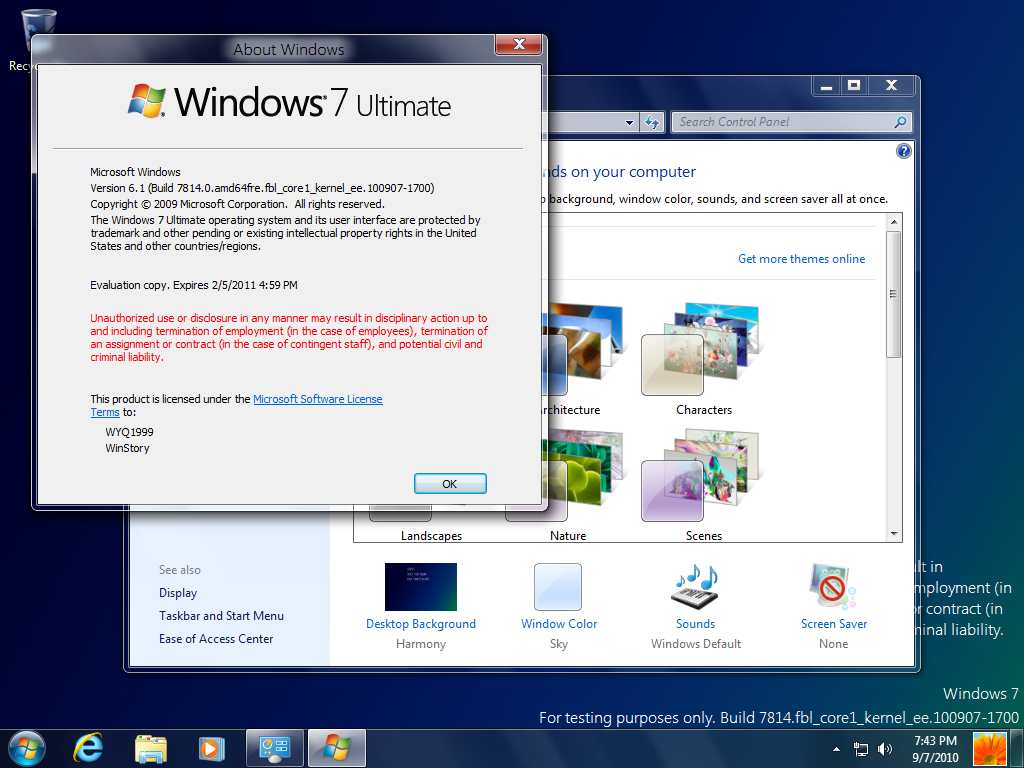Open Sounds settings icon
1024x768 pixels.
point(696,586)
